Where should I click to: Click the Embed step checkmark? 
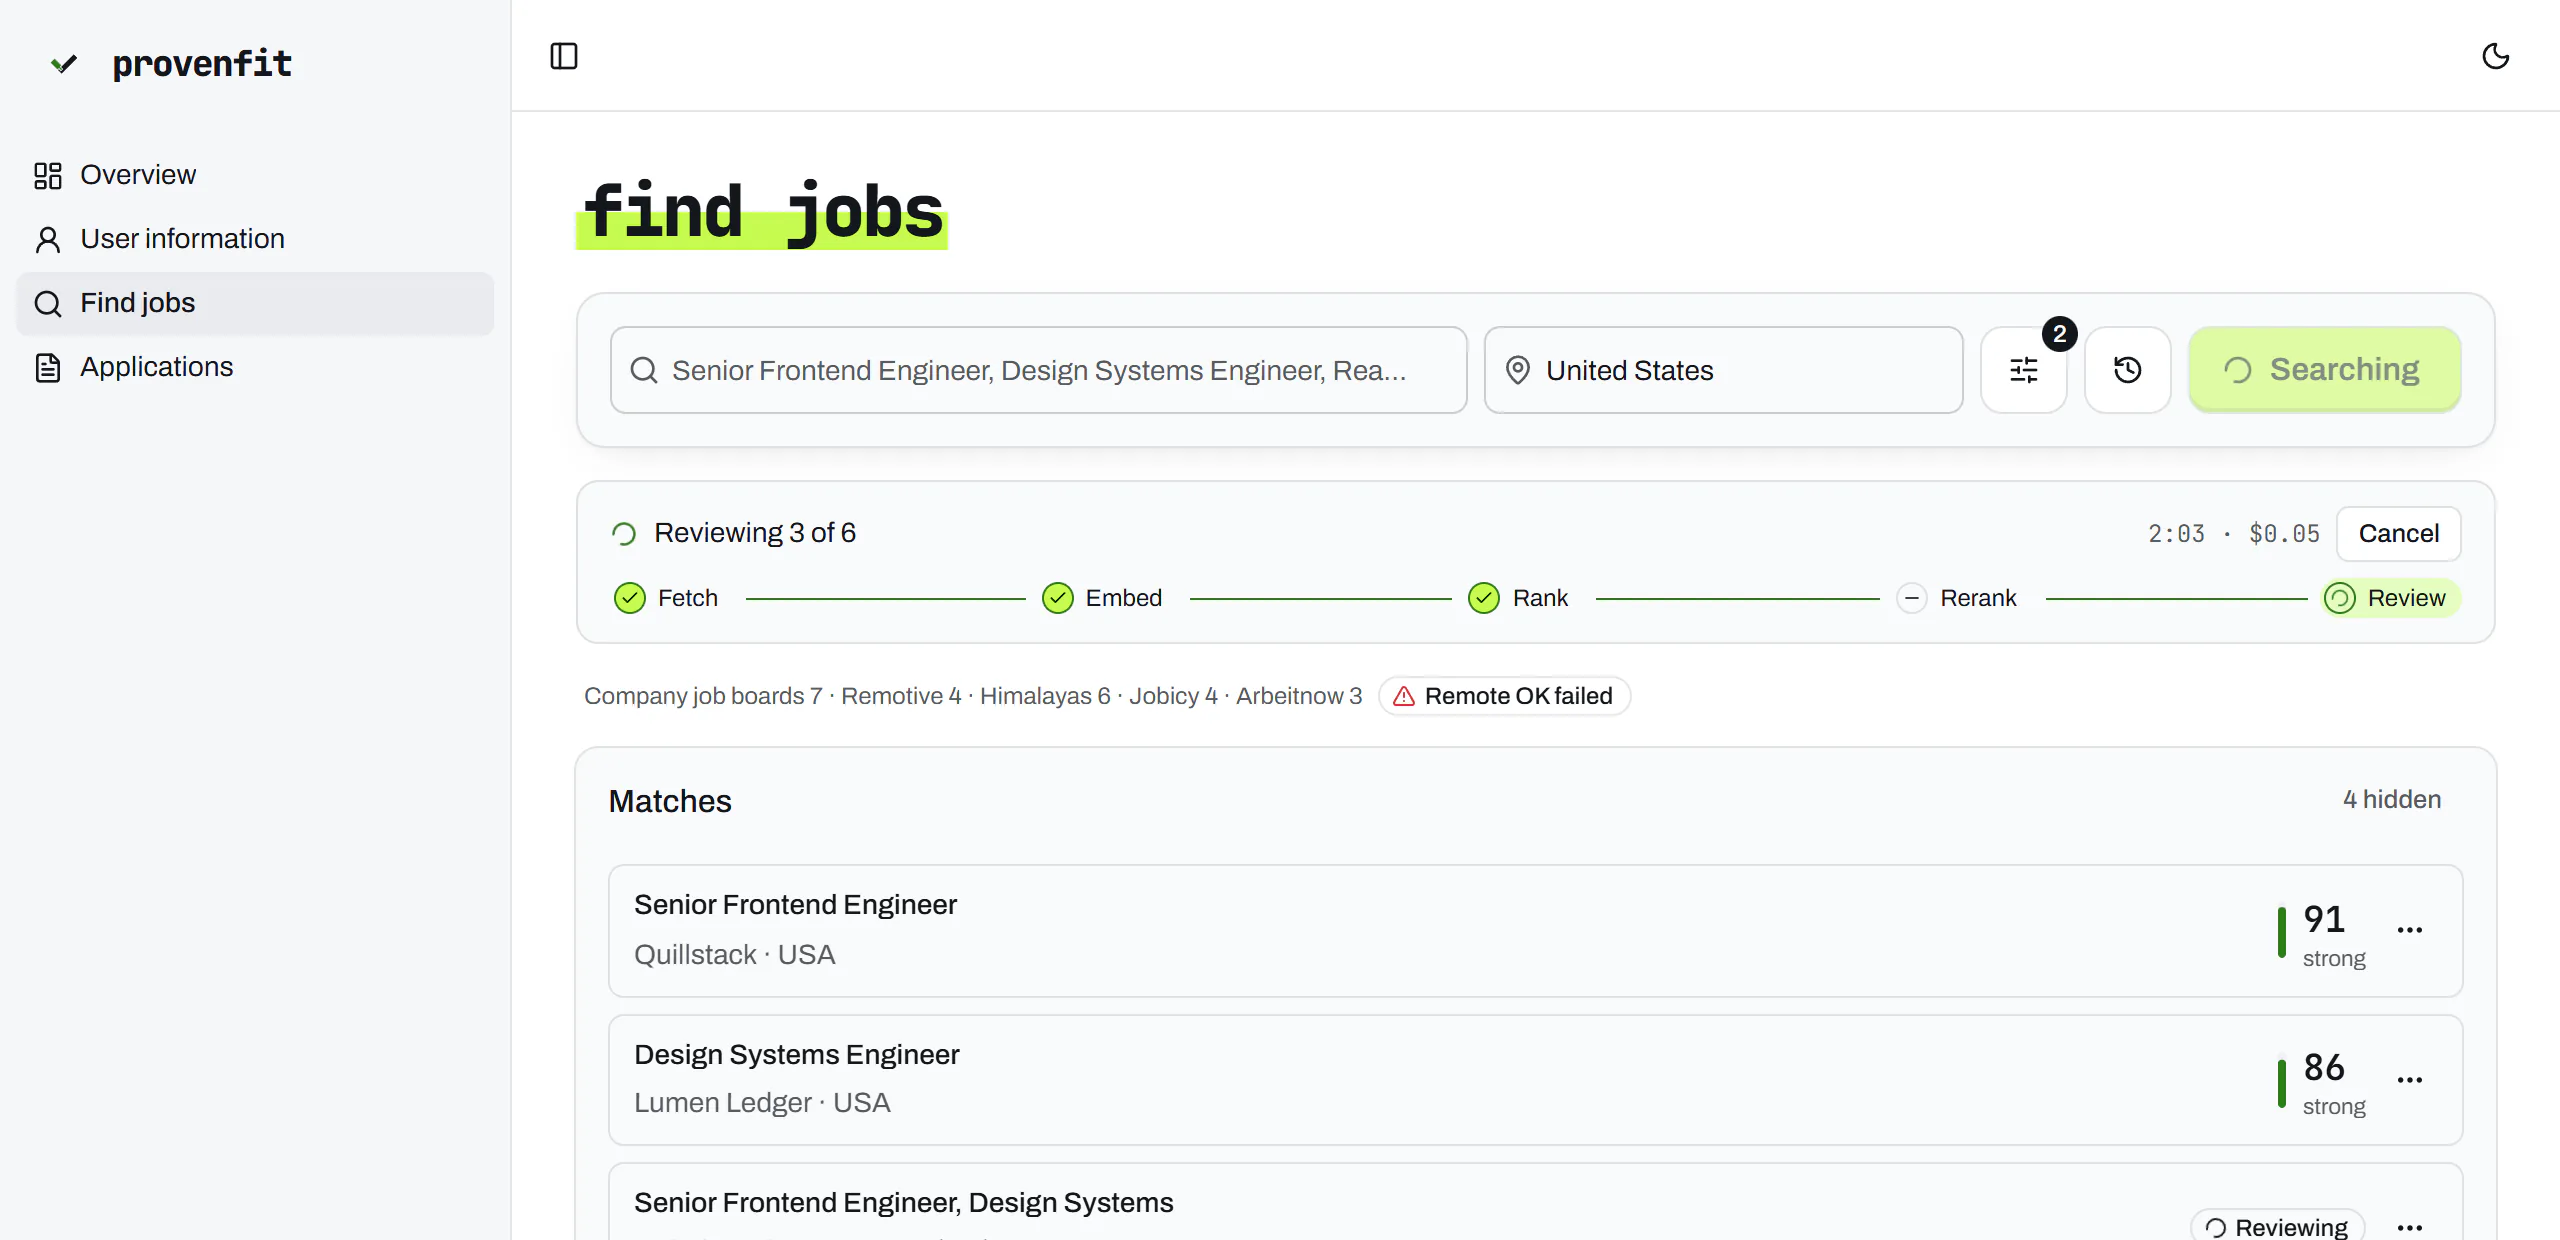tap(1058, 598)
